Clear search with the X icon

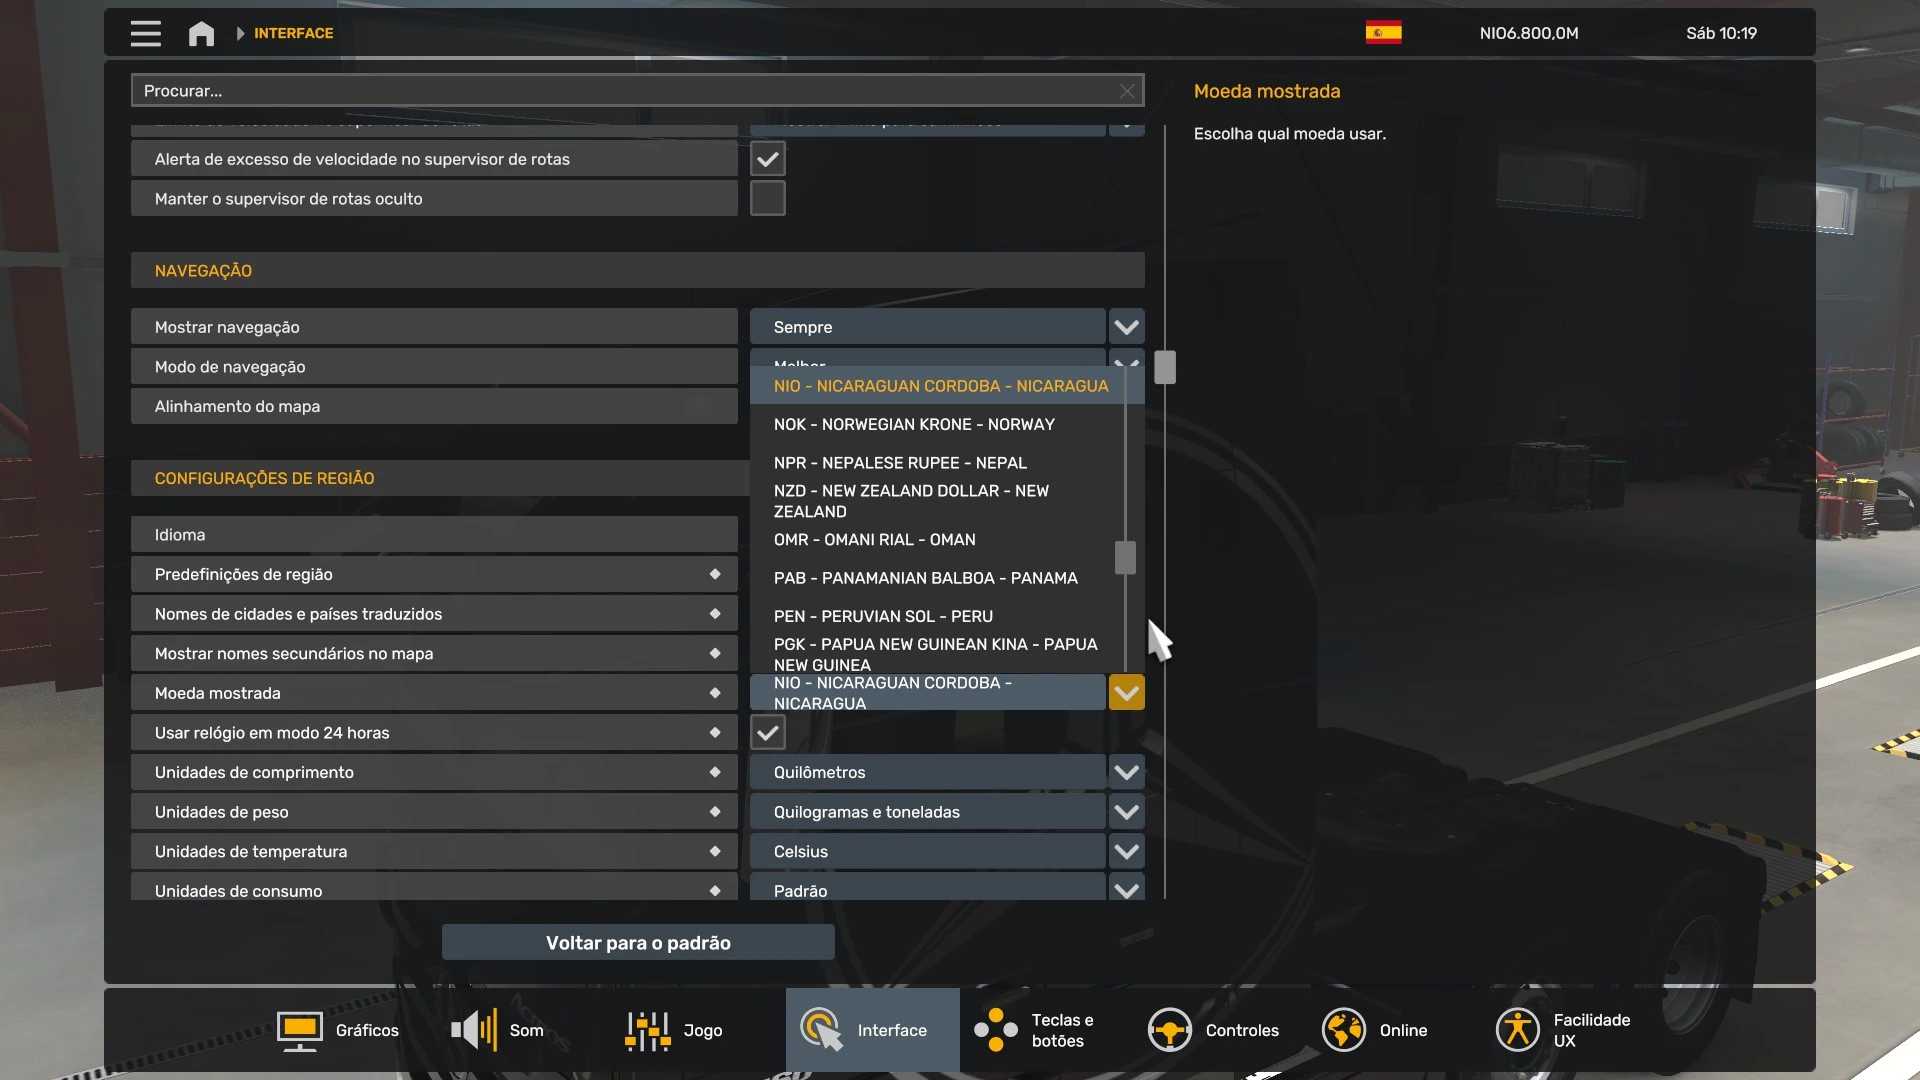[1127, 91]
